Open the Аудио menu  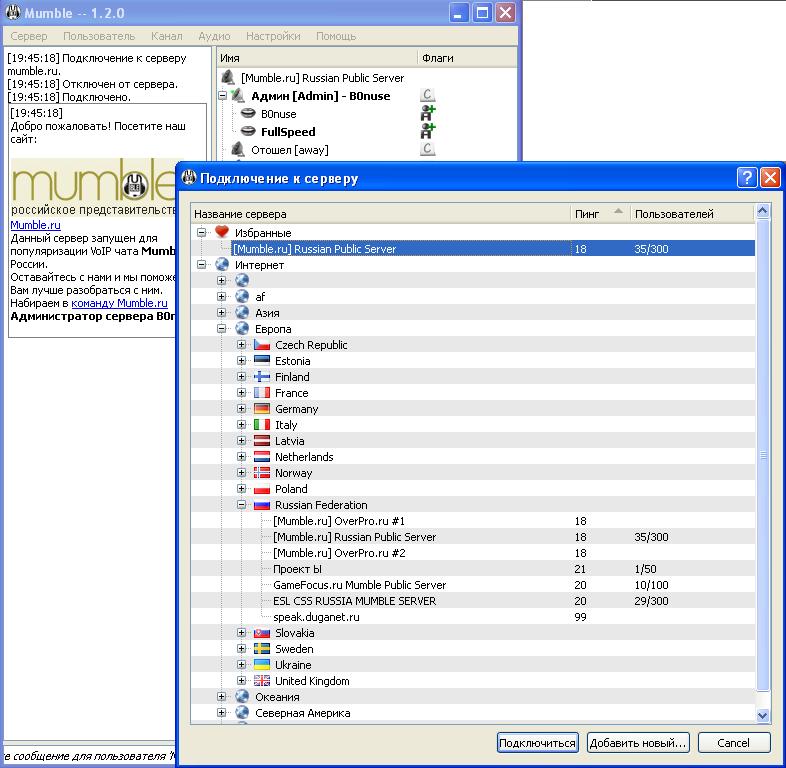coord(214,36)
